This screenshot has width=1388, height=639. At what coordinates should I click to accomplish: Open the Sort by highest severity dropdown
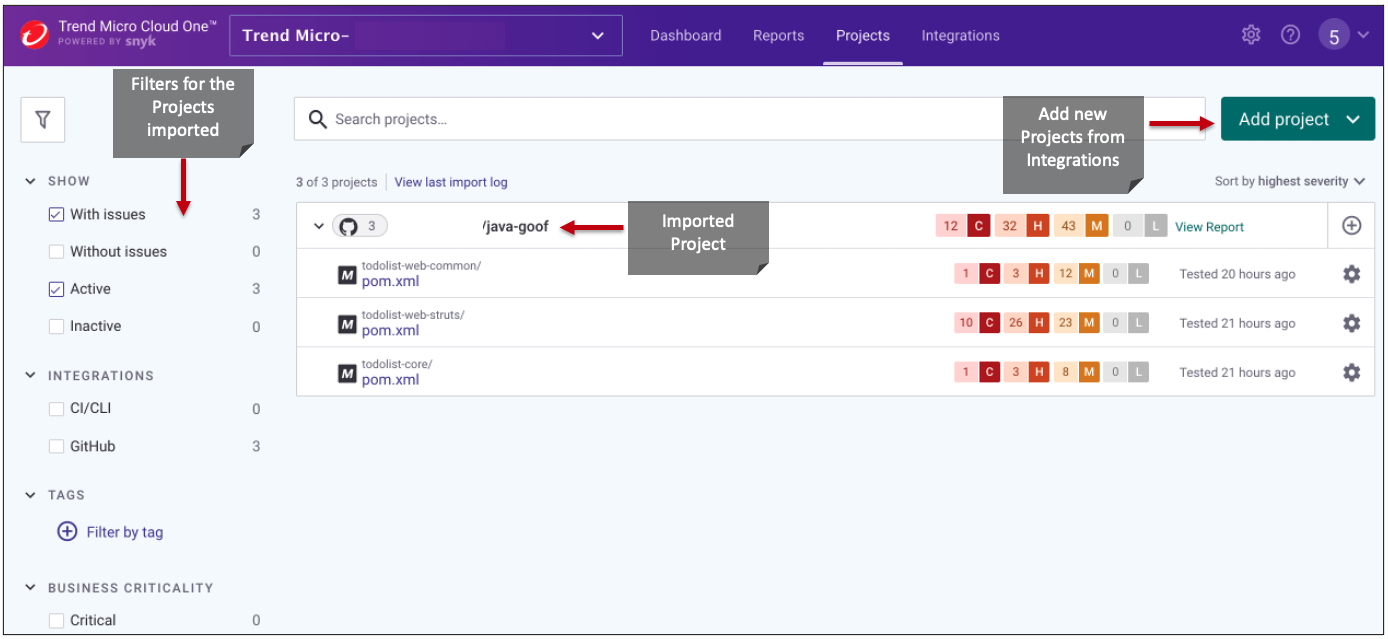click(x=1290, y=181)
